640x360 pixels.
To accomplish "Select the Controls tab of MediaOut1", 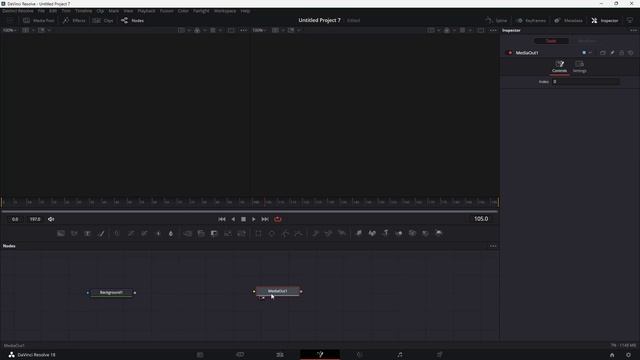I will click(x=559, y=67).
